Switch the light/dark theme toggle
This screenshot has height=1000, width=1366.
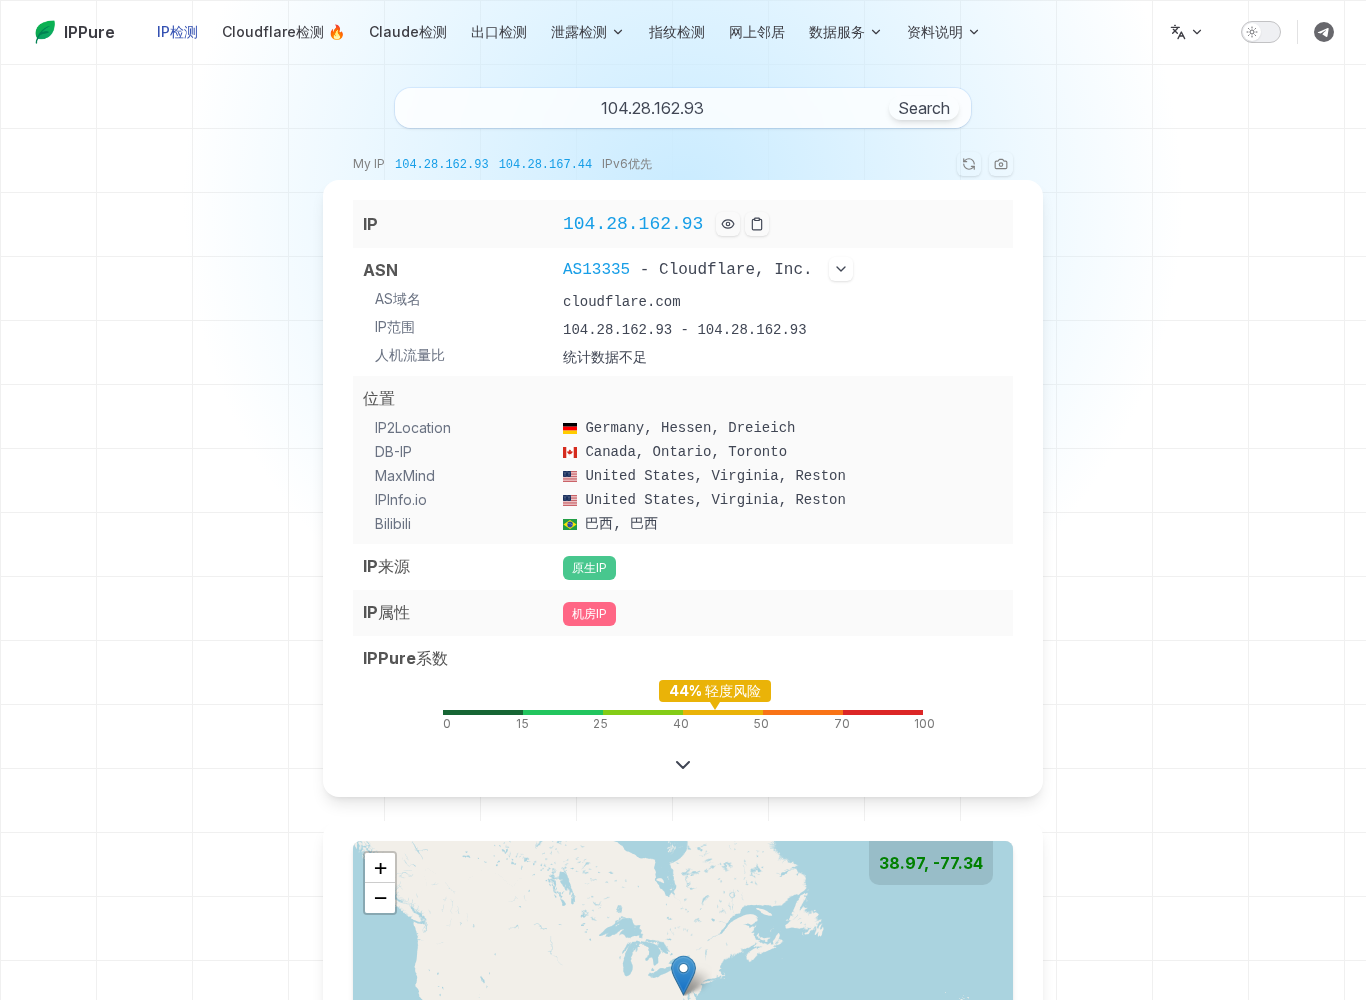click(1261, 32)
